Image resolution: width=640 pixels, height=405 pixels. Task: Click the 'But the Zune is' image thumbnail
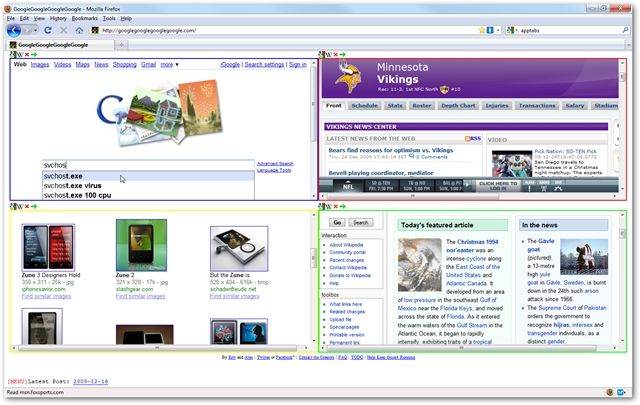coord(239,249)
